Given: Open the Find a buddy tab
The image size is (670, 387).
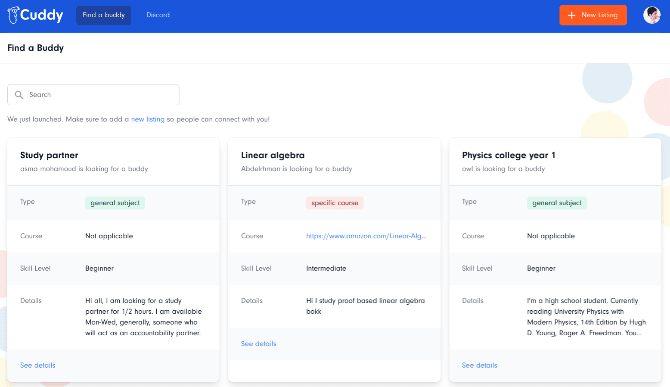Looking at the screenshot, I should (x=103, y=15).
